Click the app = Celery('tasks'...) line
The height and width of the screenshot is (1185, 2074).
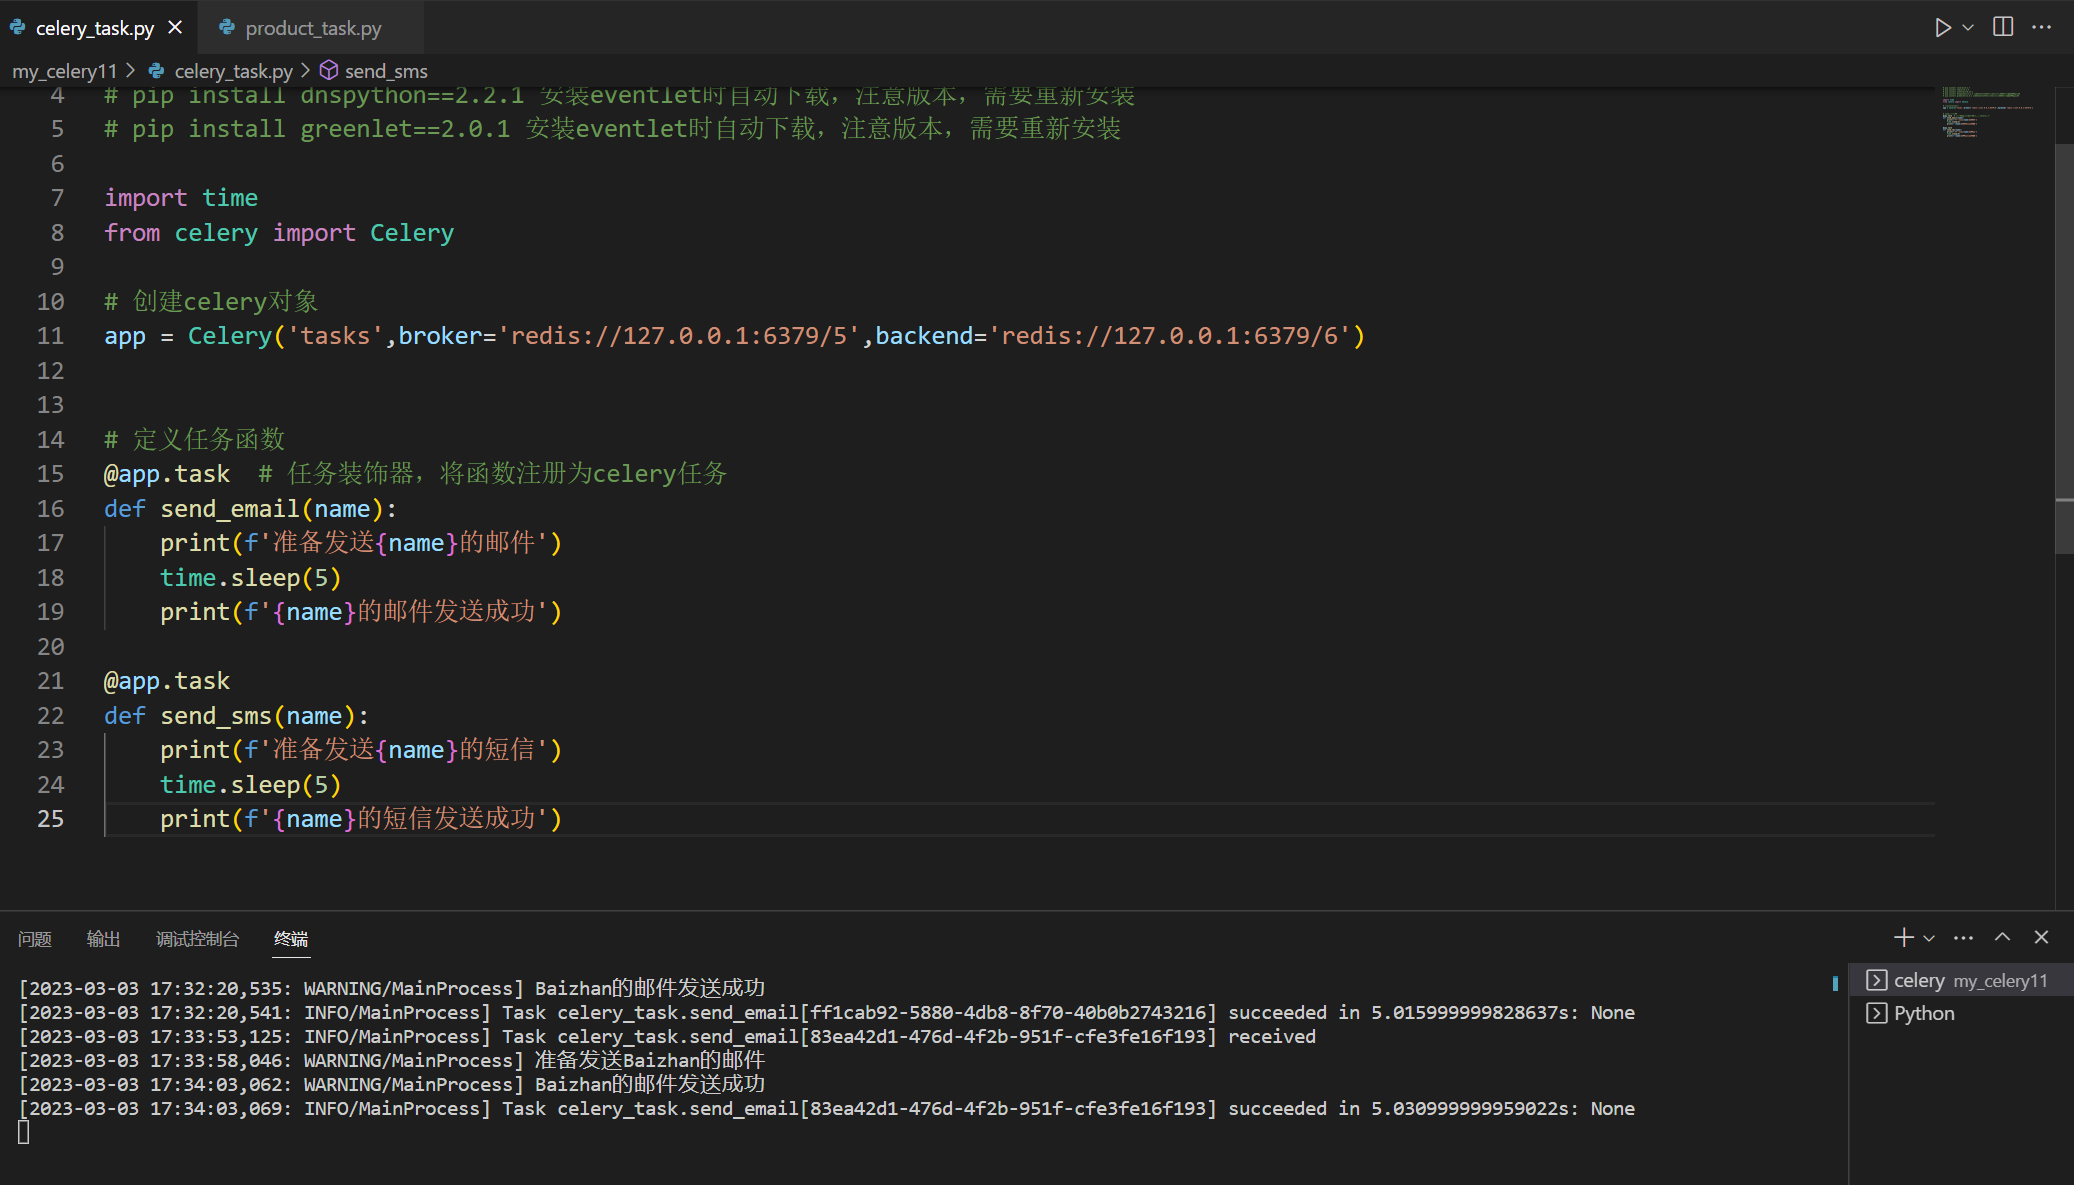click(734, 336)
